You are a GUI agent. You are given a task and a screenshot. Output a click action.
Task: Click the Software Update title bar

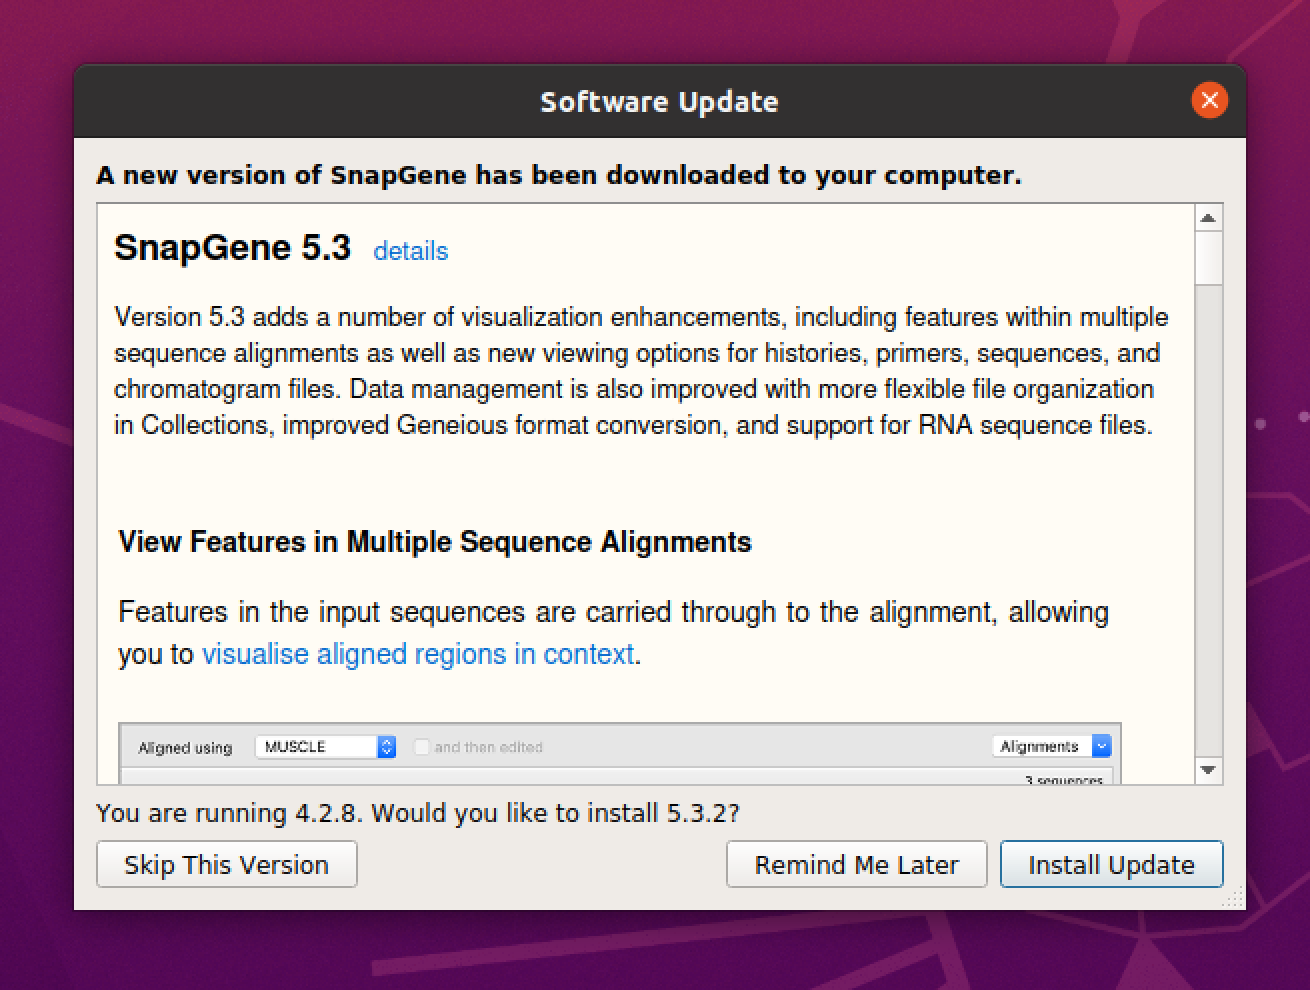(658, 102)
